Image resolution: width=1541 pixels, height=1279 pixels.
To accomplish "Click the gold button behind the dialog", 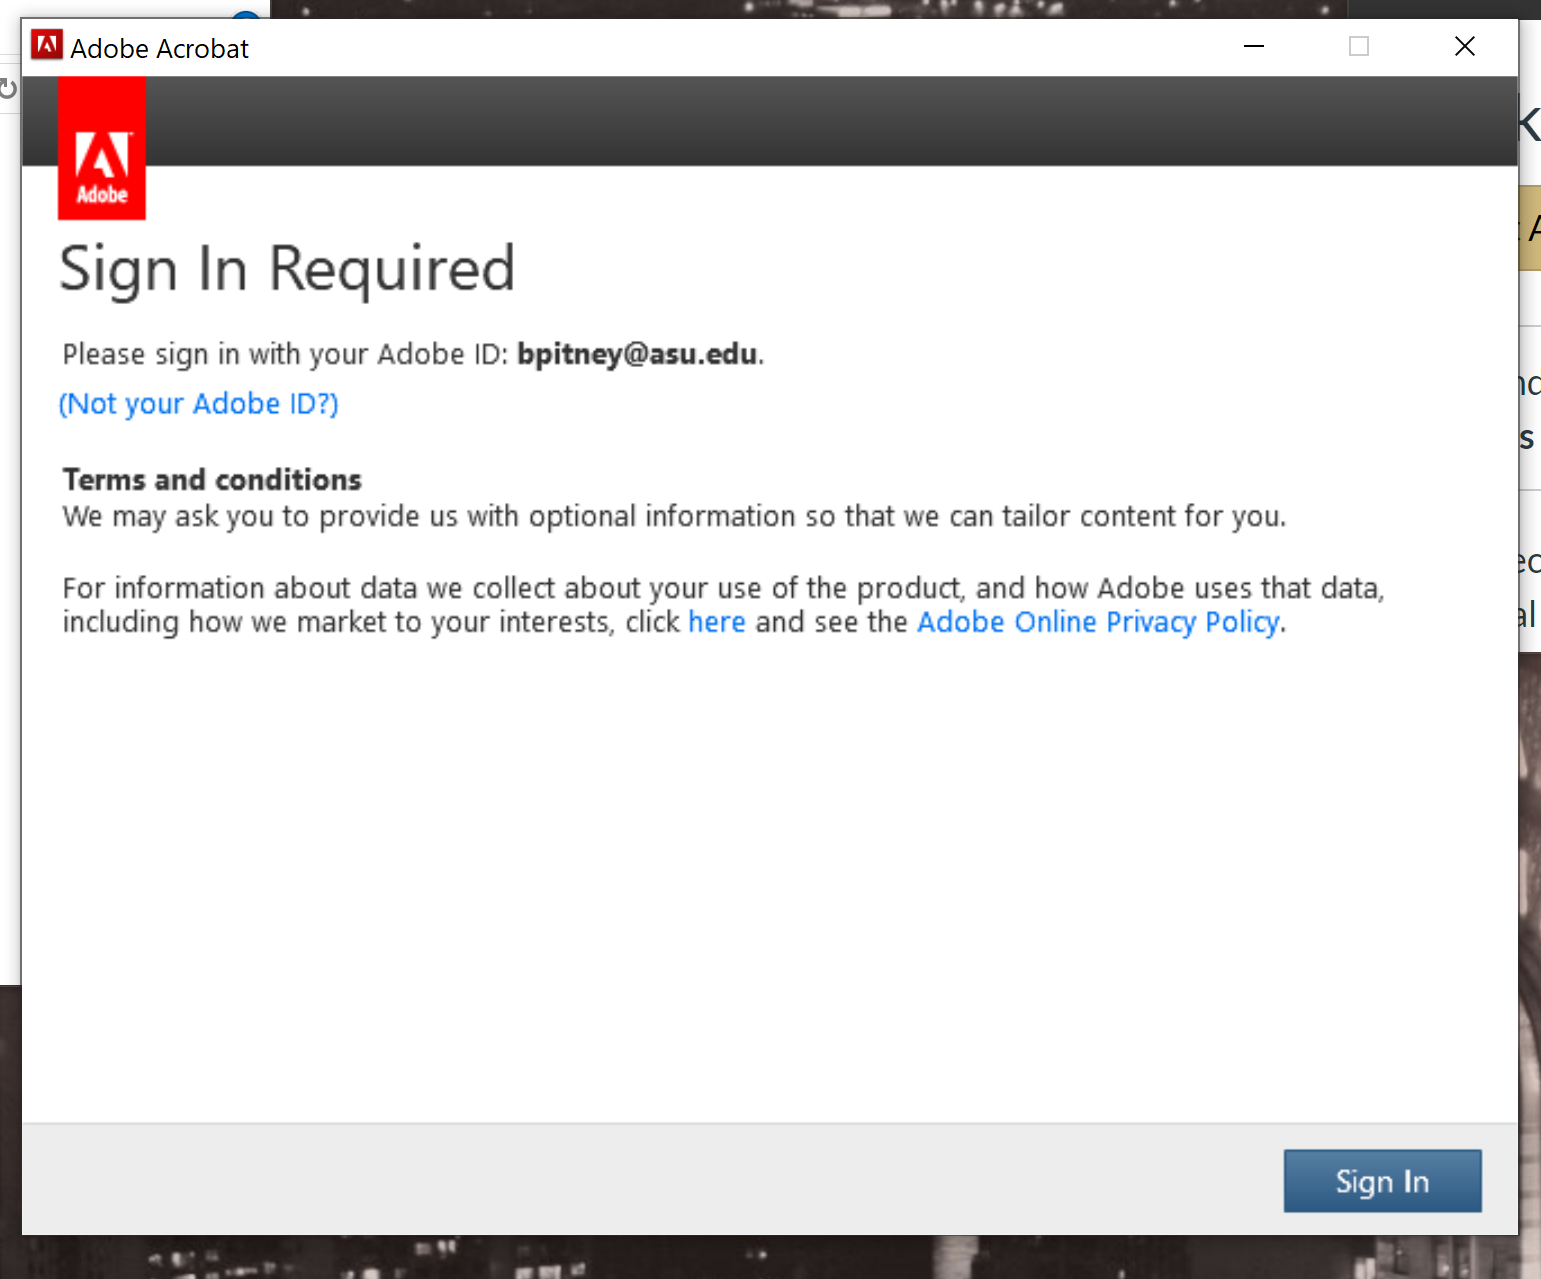I will pyautogui.click(x=1530, y=228).
